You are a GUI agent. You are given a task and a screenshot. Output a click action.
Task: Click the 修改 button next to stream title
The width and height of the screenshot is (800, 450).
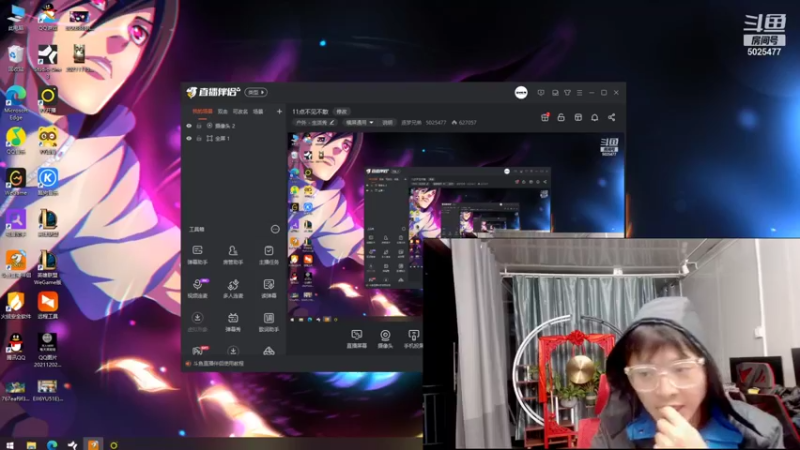pos(341,111)
